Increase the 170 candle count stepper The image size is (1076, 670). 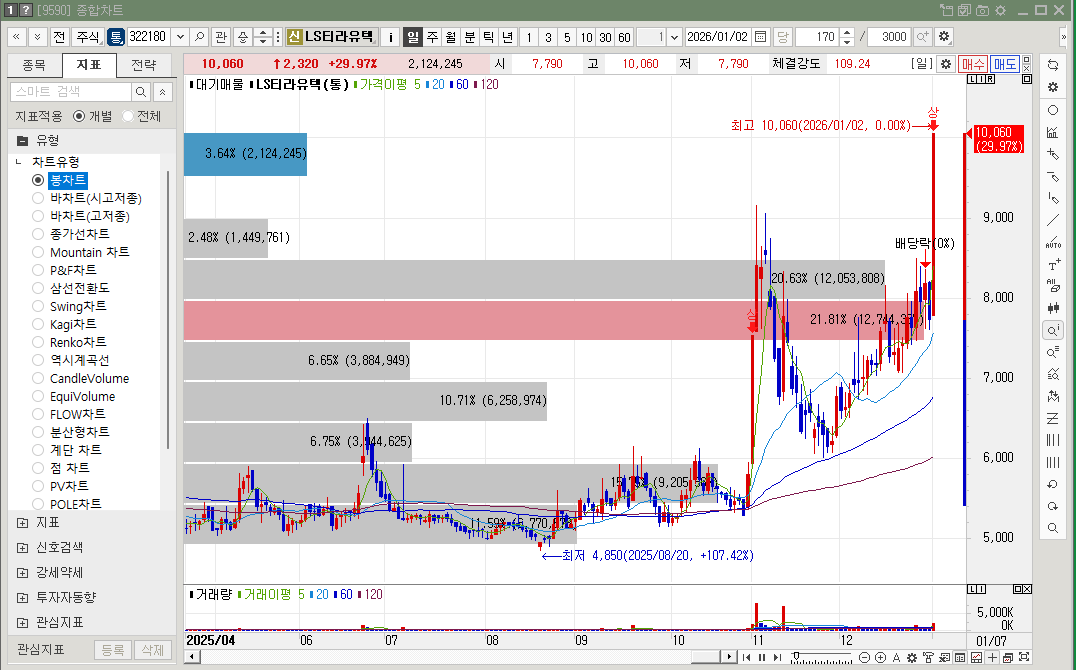tap(847, 32)
